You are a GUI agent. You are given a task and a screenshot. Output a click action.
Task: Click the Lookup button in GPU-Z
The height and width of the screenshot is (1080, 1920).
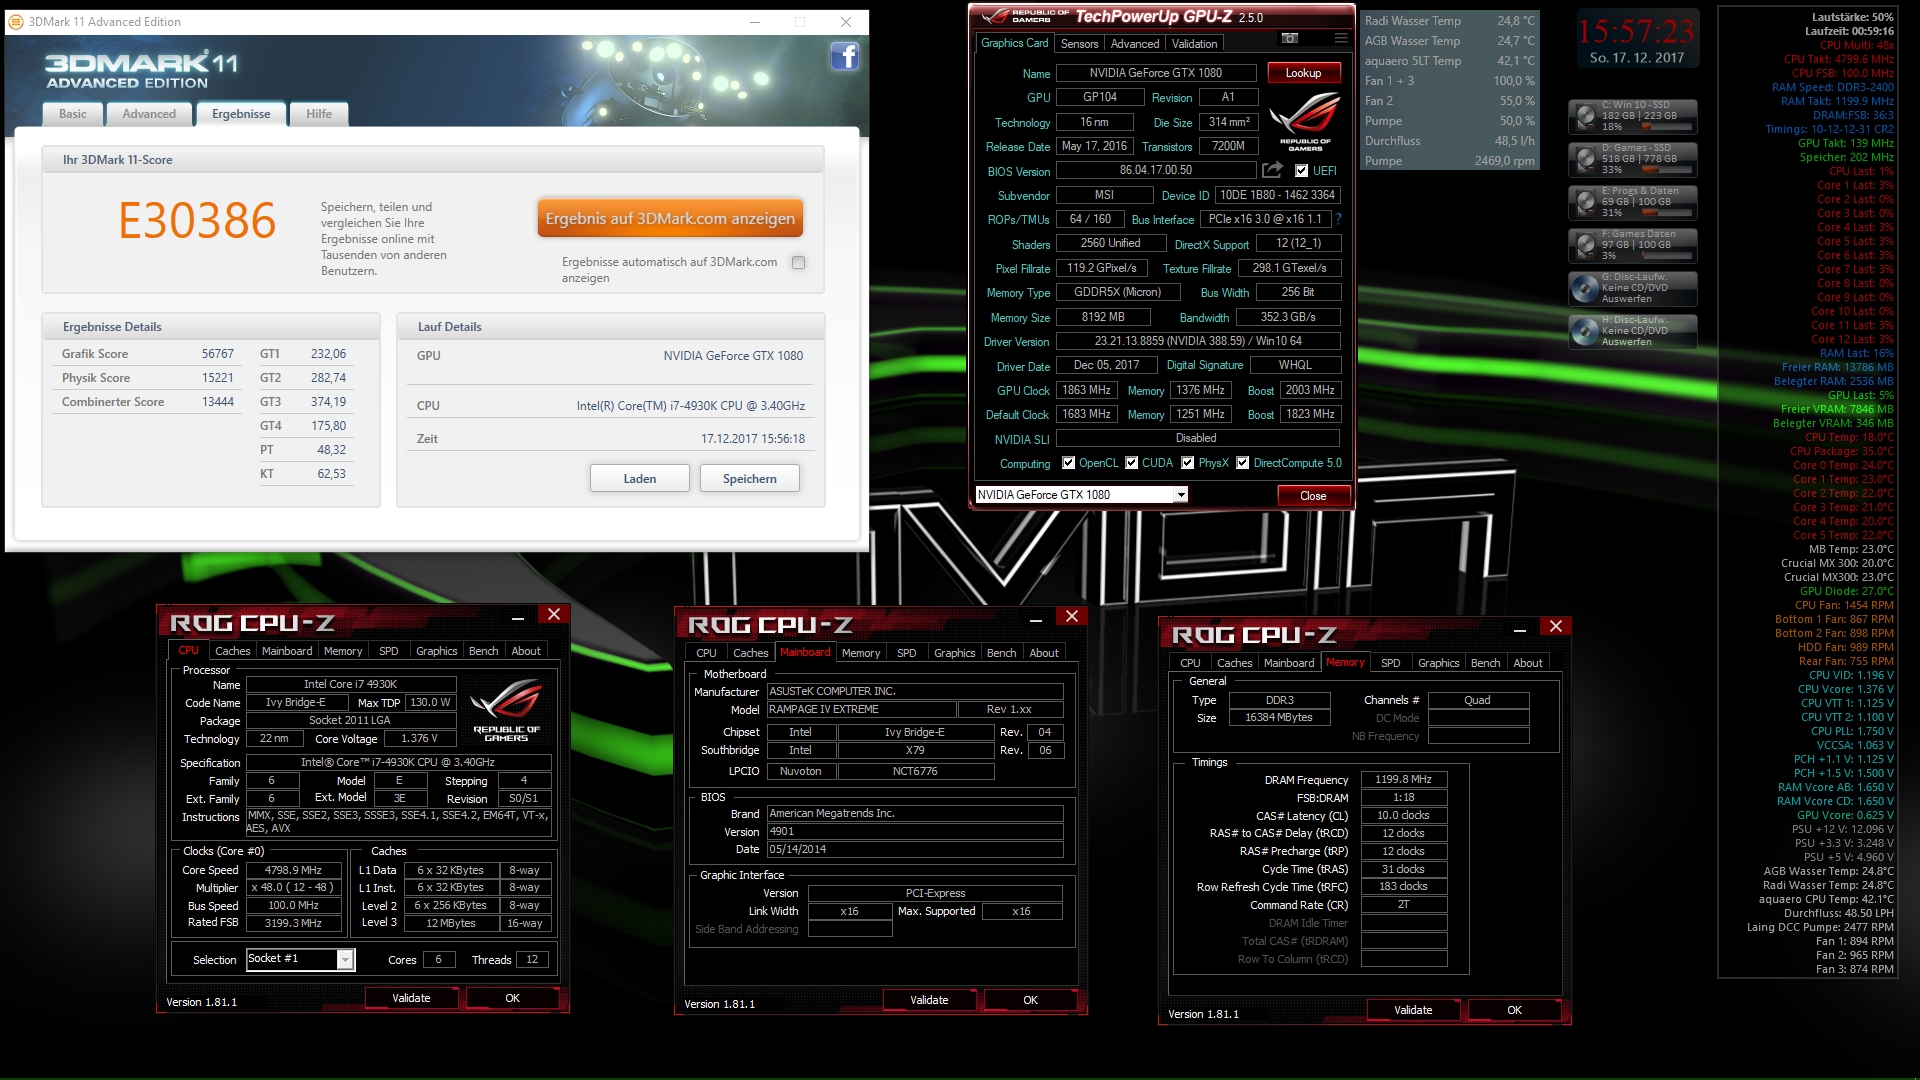click(1303, 73)
